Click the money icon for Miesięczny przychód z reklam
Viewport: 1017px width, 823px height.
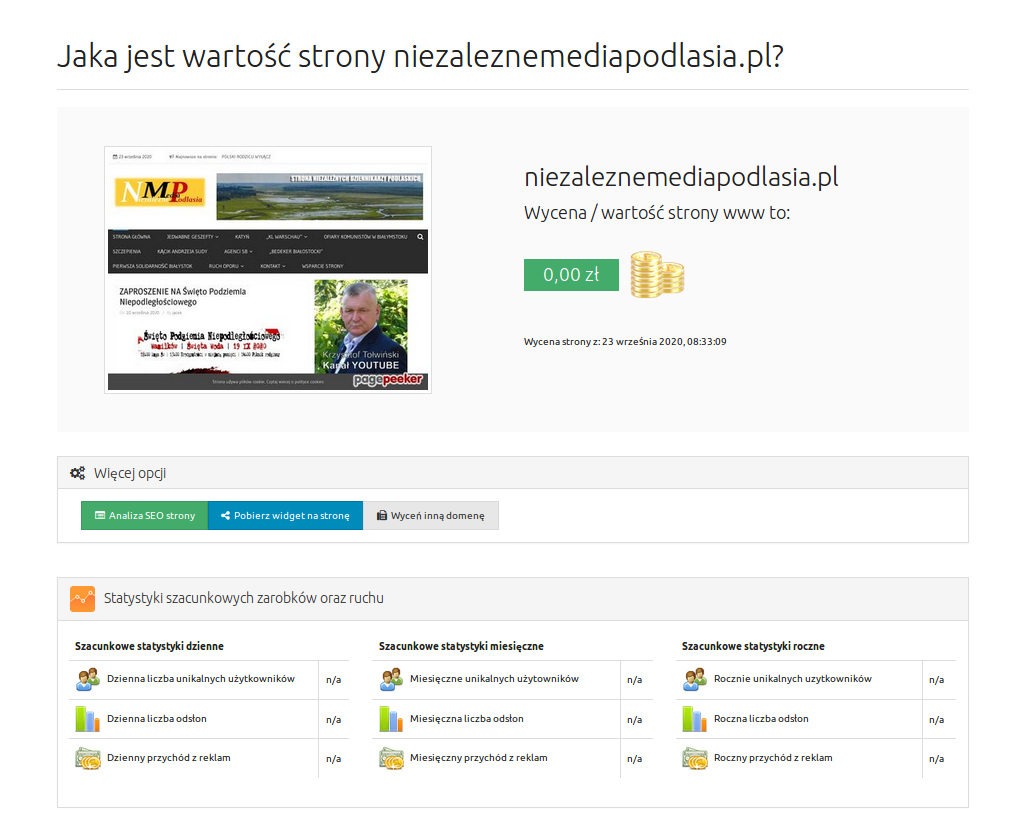(391, 758)
